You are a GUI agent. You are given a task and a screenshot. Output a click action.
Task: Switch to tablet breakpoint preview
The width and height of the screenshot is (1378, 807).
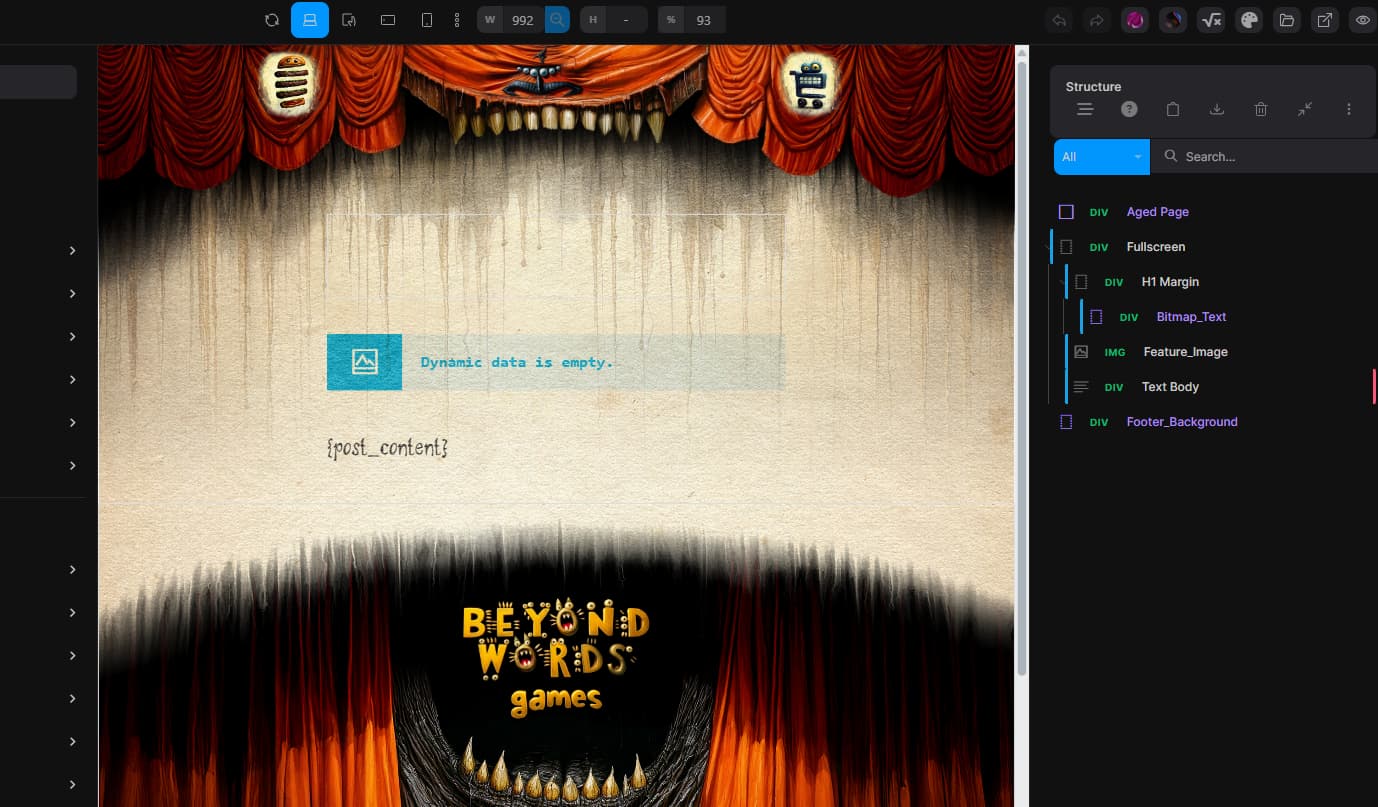pos(349,20)
